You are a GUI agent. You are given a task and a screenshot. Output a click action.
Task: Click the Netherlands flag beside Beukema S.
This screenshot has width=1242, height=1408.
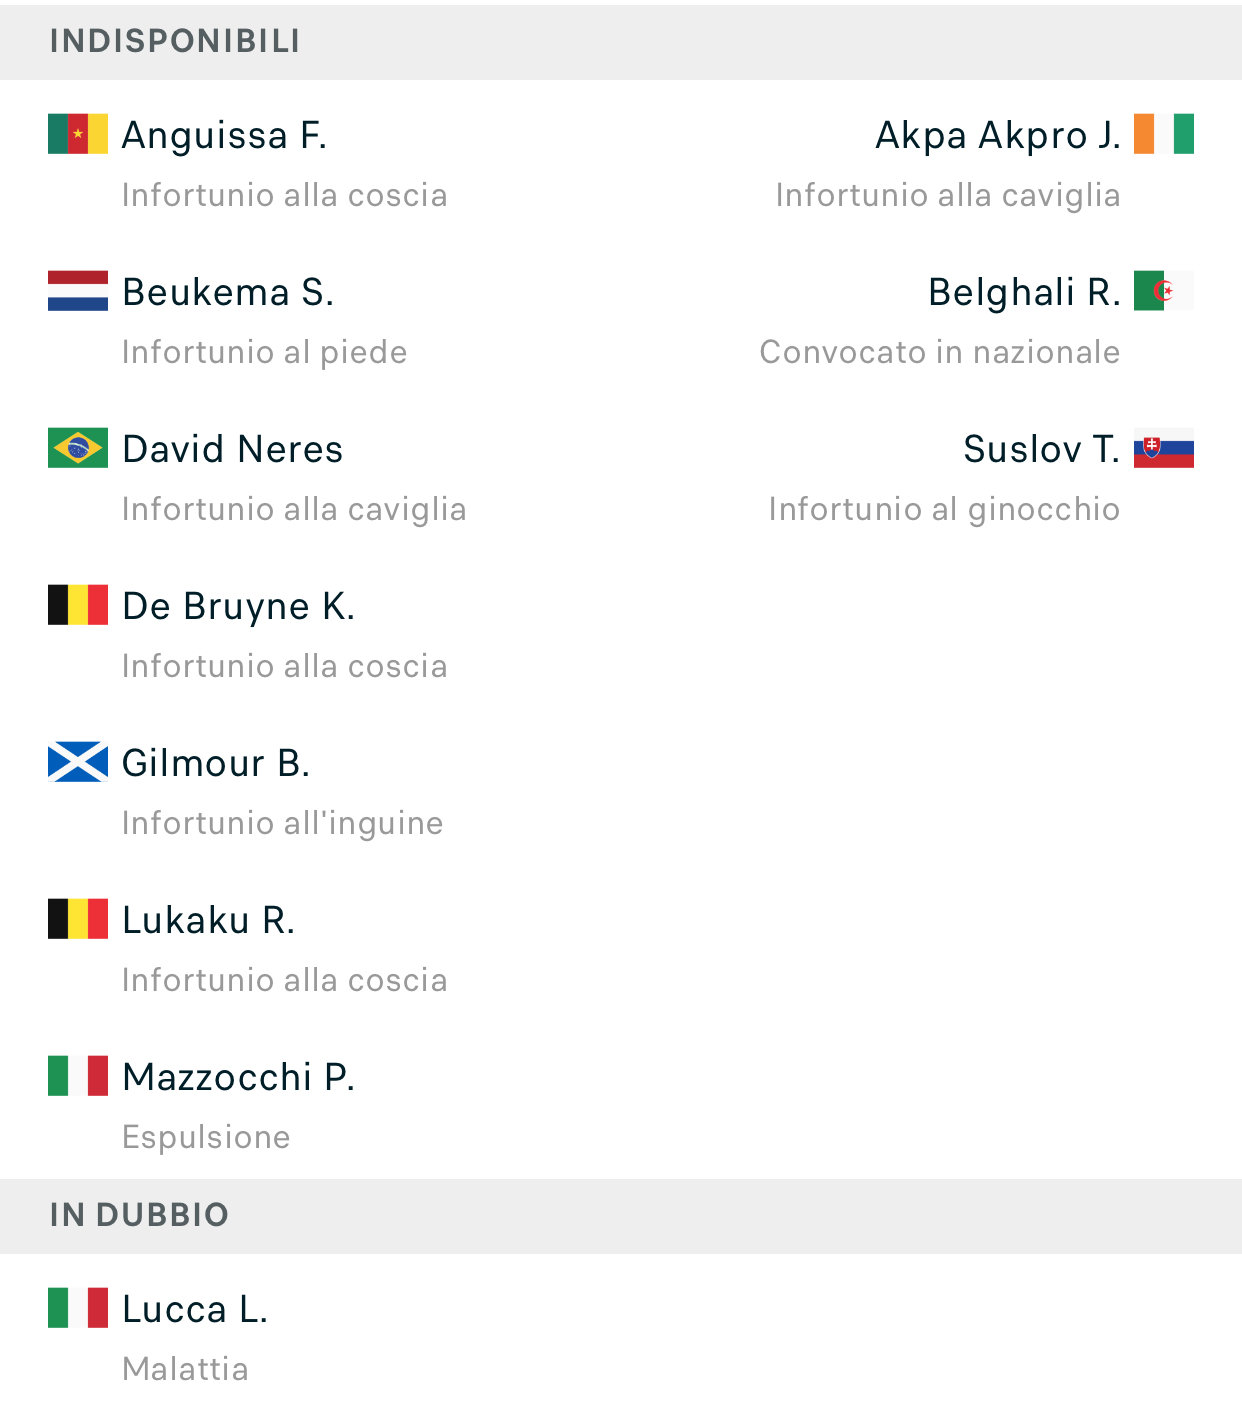pos(78,291)
